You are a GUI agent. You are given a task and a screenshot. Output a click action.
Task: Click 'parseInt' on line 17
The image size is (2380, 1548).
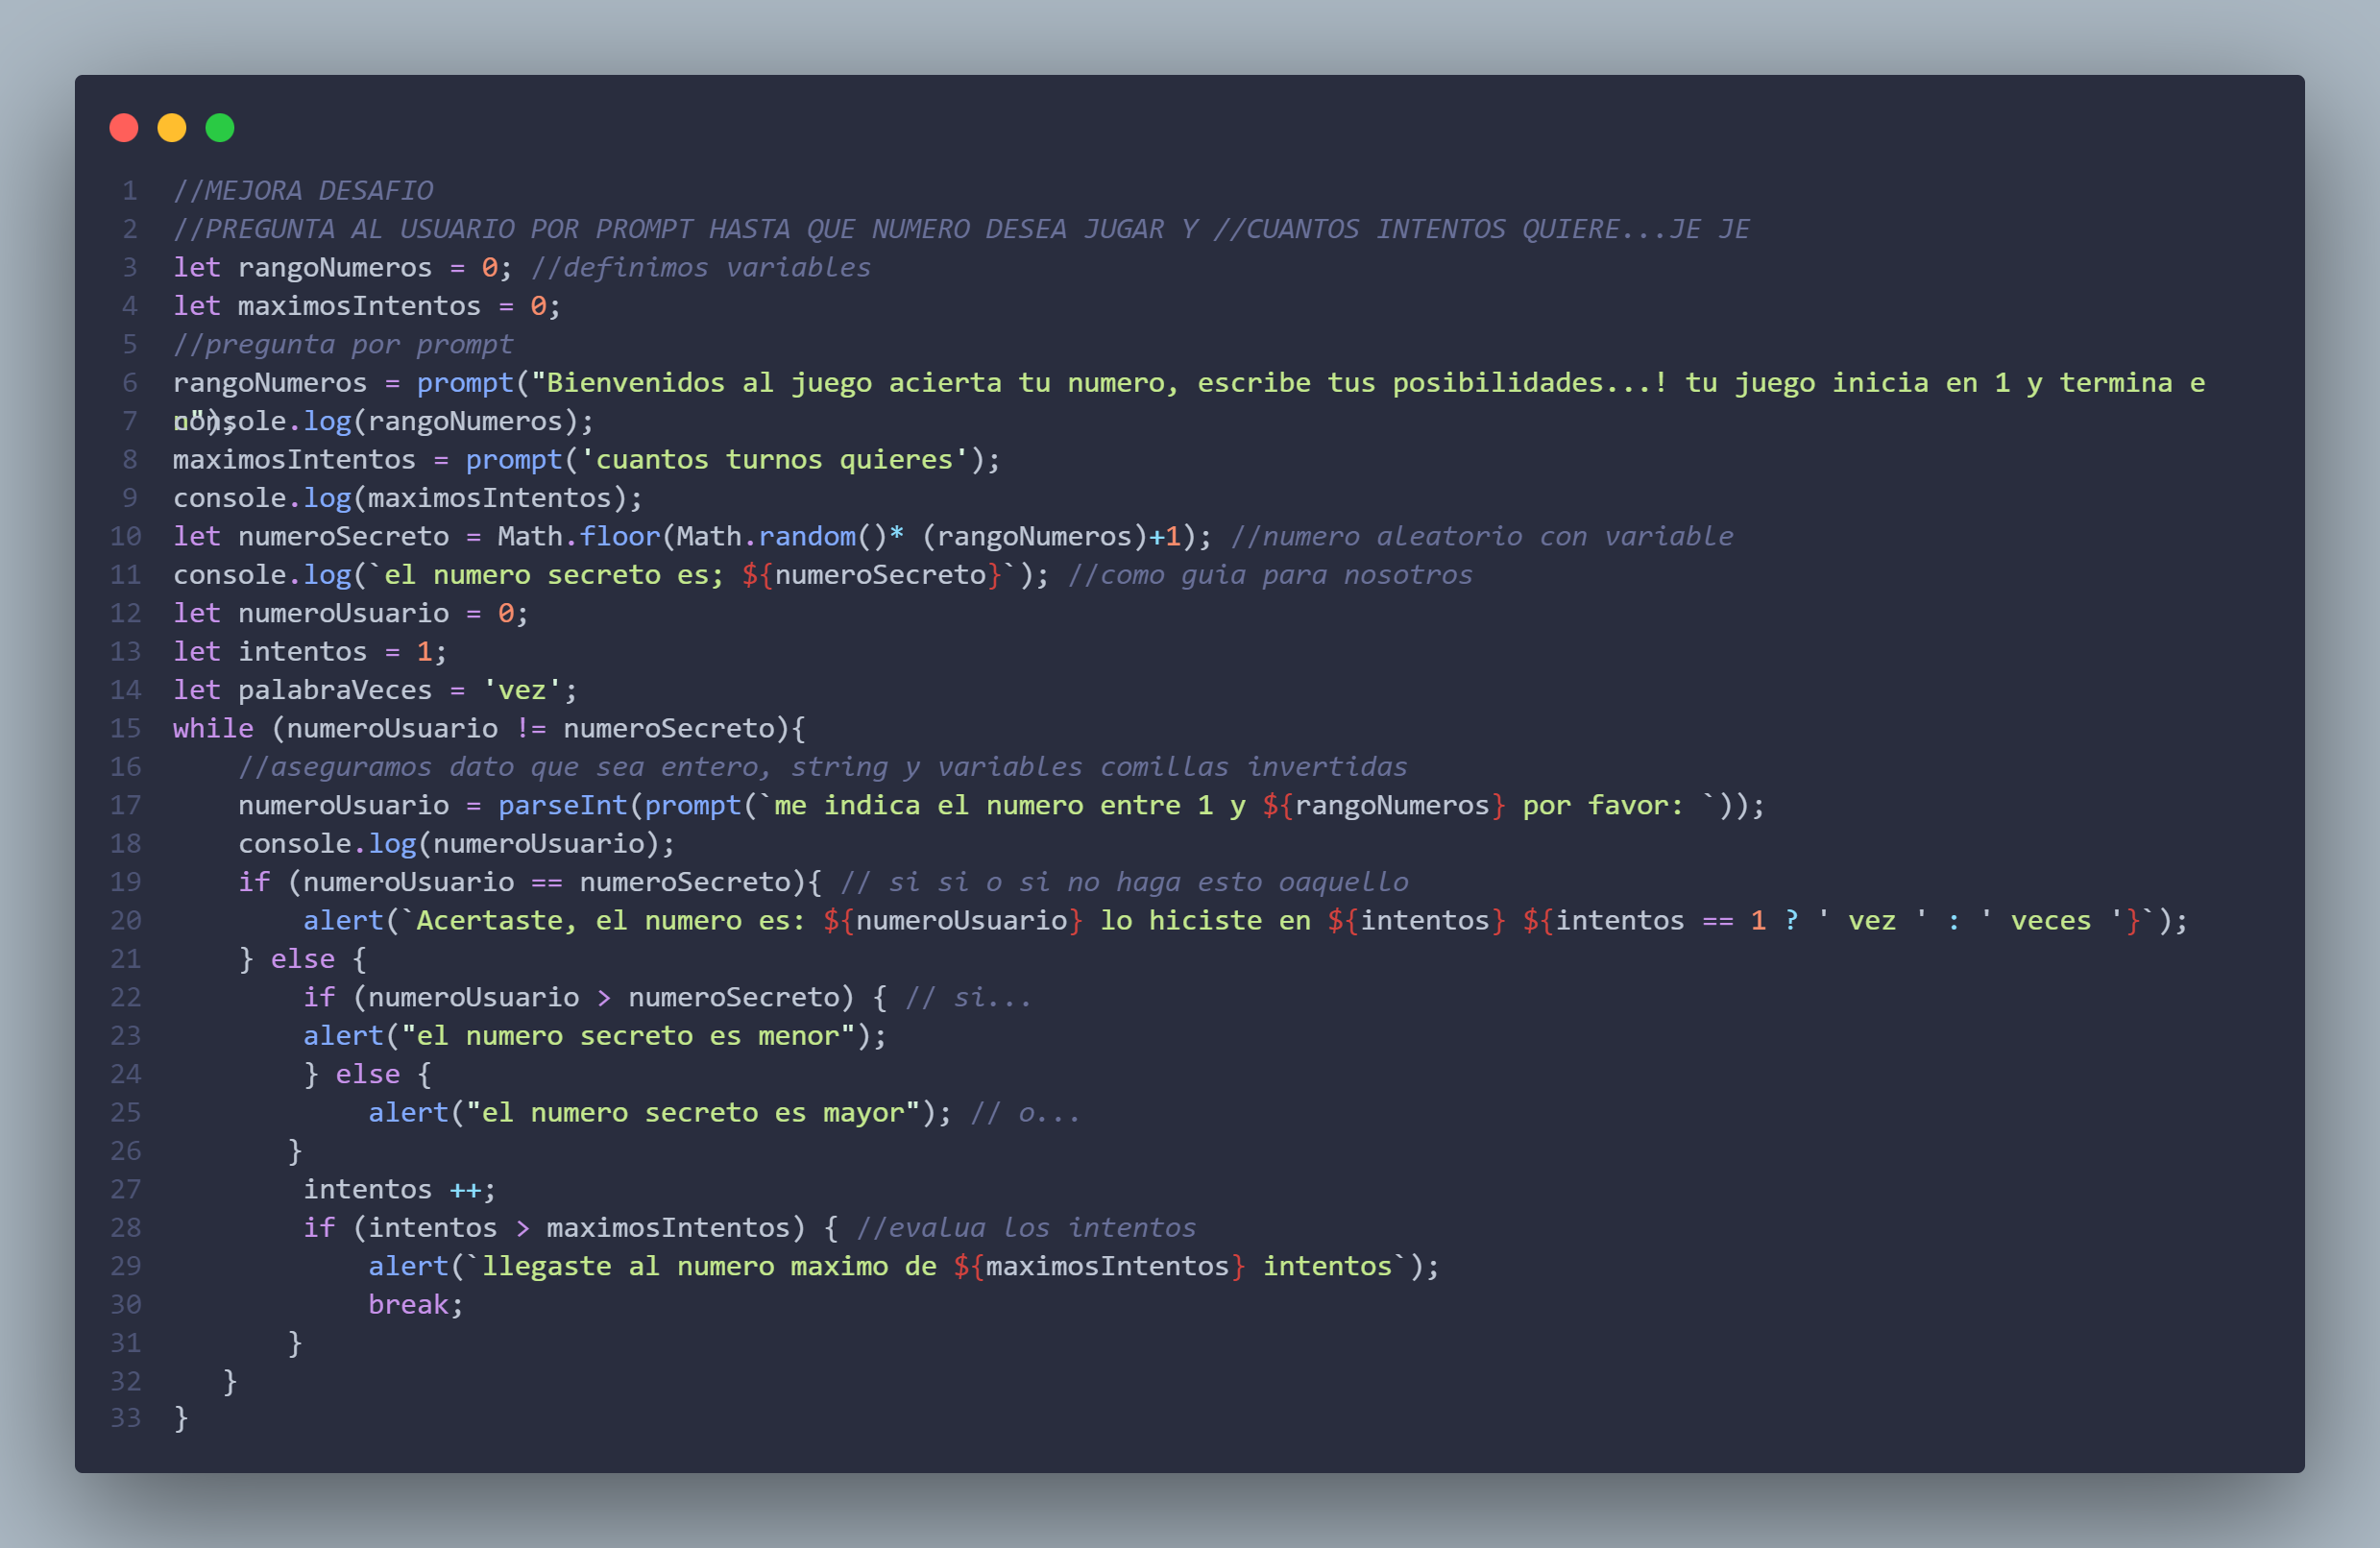tap(563, 805)
